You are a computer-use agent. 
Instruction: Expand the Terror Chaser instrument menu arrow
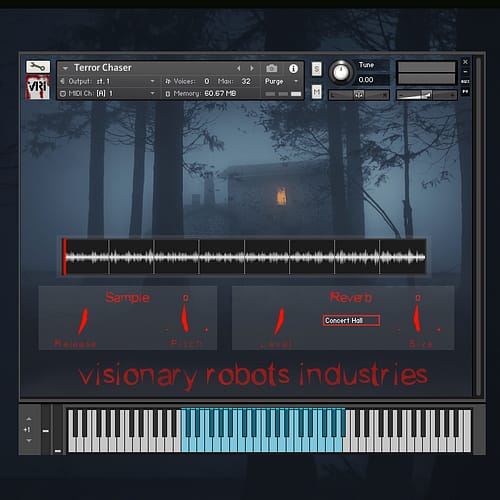pos(65,68)
